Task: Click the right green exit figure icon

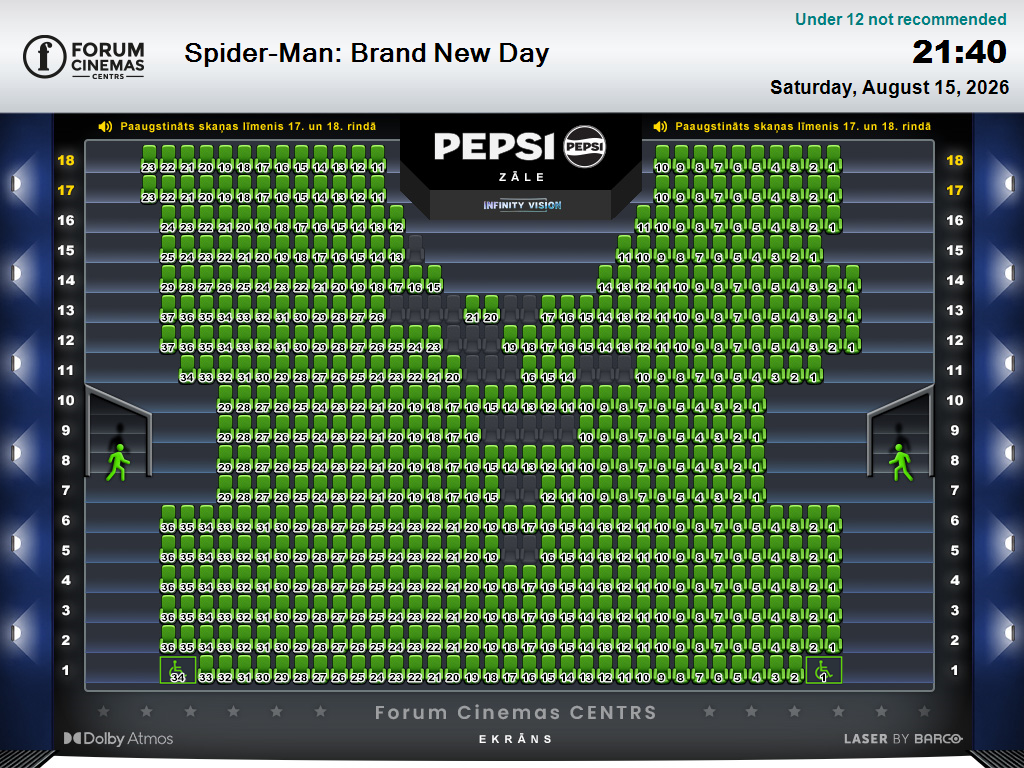Action: (901, 462)
